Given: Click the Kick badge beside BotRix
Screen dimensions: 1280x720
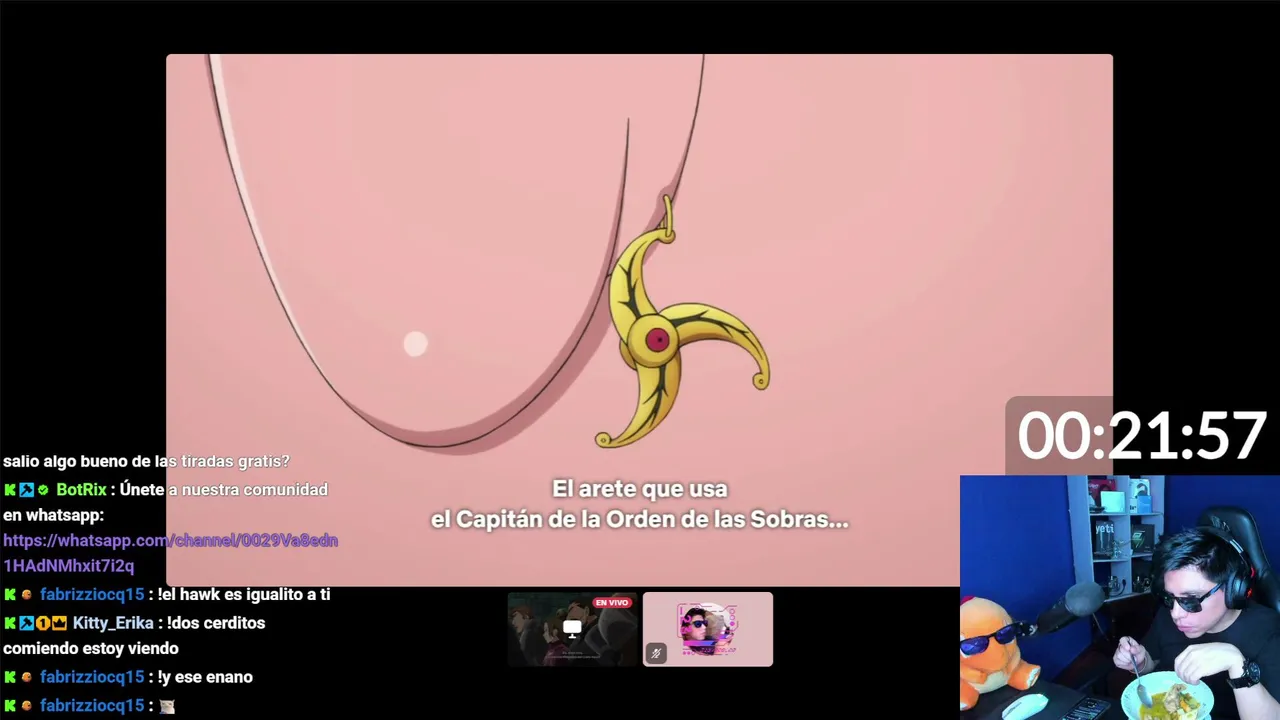Looking at the screenshot, I should click(x=10, y=490).
